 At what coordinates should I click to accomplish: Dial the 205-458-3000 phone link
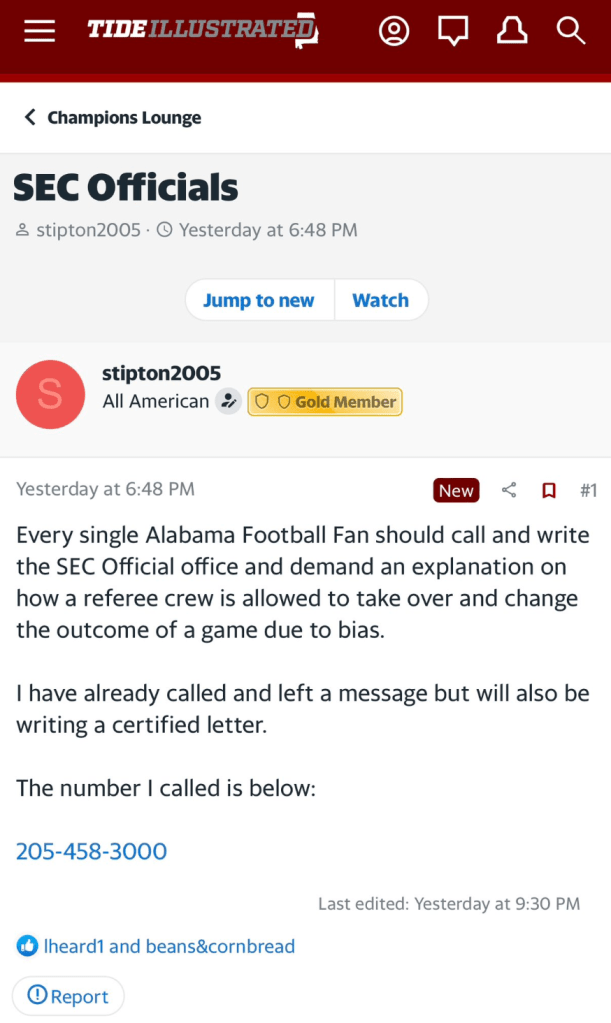click(91, 851)
